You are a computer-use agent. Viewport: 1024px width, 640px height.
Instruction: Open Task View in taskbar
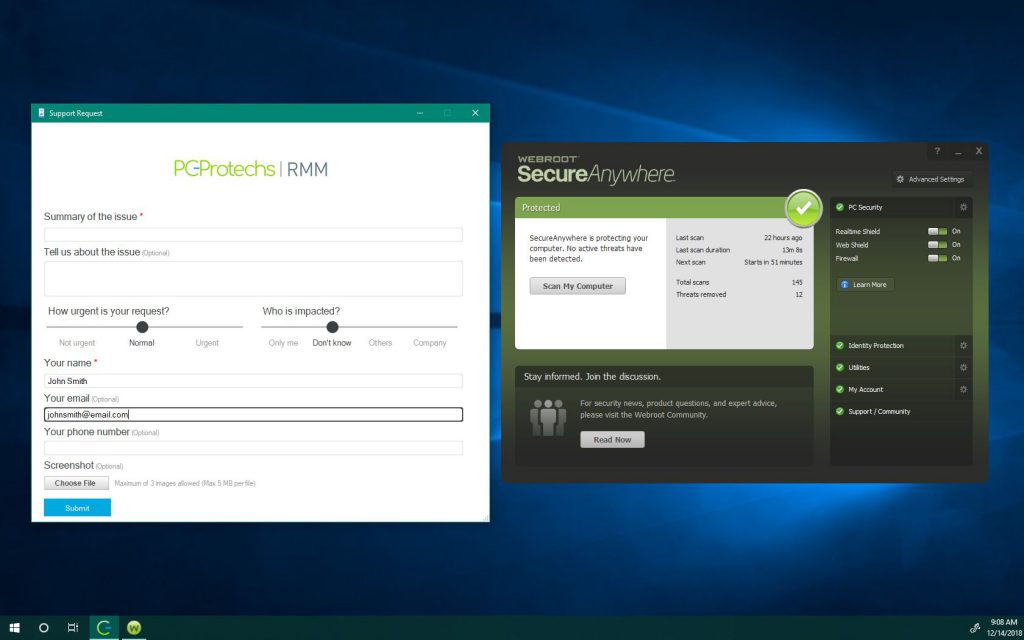point(73,628)
